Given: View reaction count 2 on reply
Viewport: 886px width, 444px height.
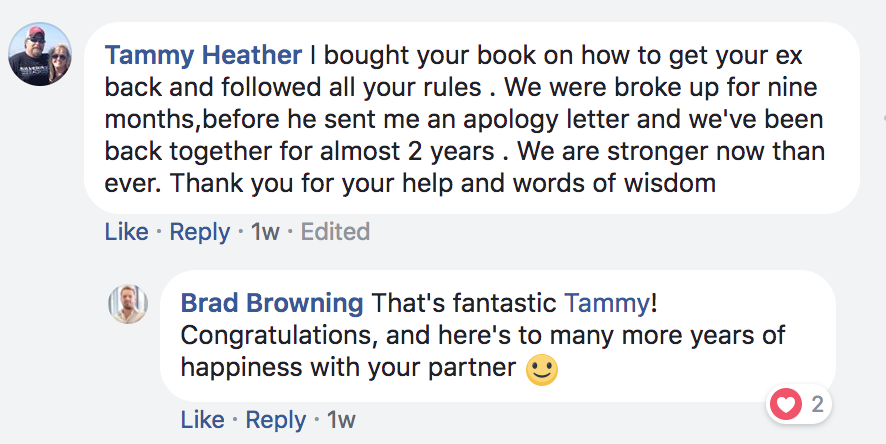Looking at the screenshot, I should pos(817,404).
